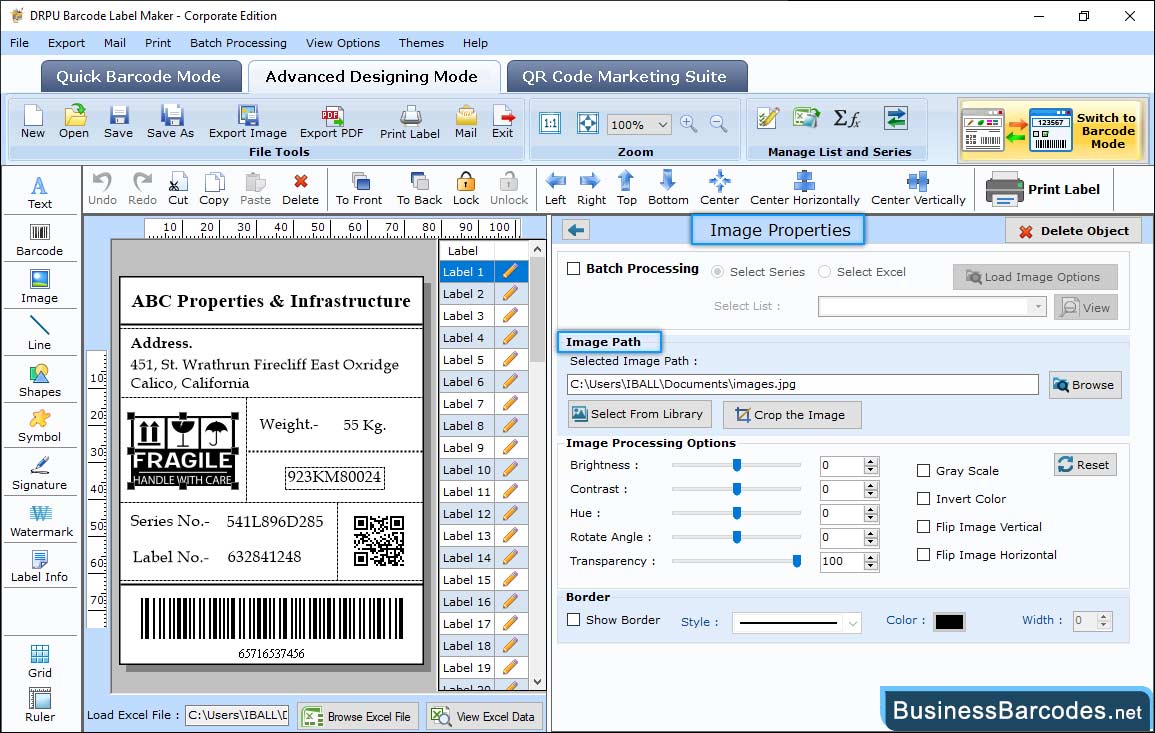Screen dimensions: 1155x733
Task: Zoom in with magnifier plus
Action: click(689, 124)
